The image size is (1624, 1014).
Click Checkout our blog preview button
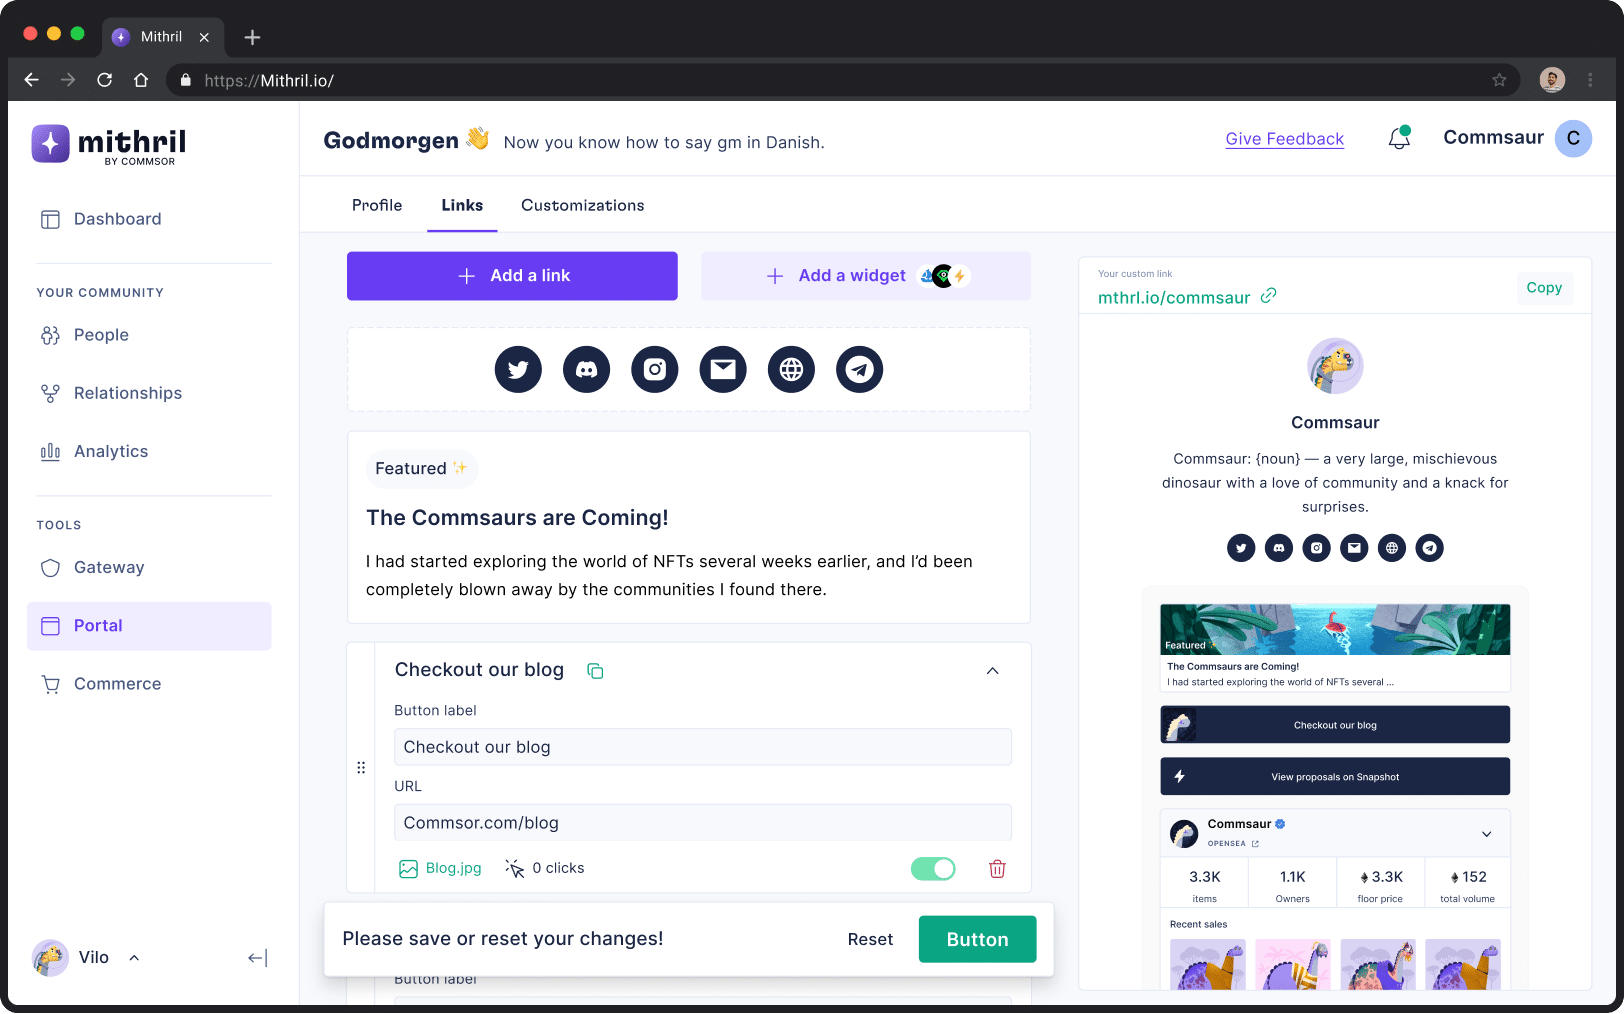click(1335, 725)
